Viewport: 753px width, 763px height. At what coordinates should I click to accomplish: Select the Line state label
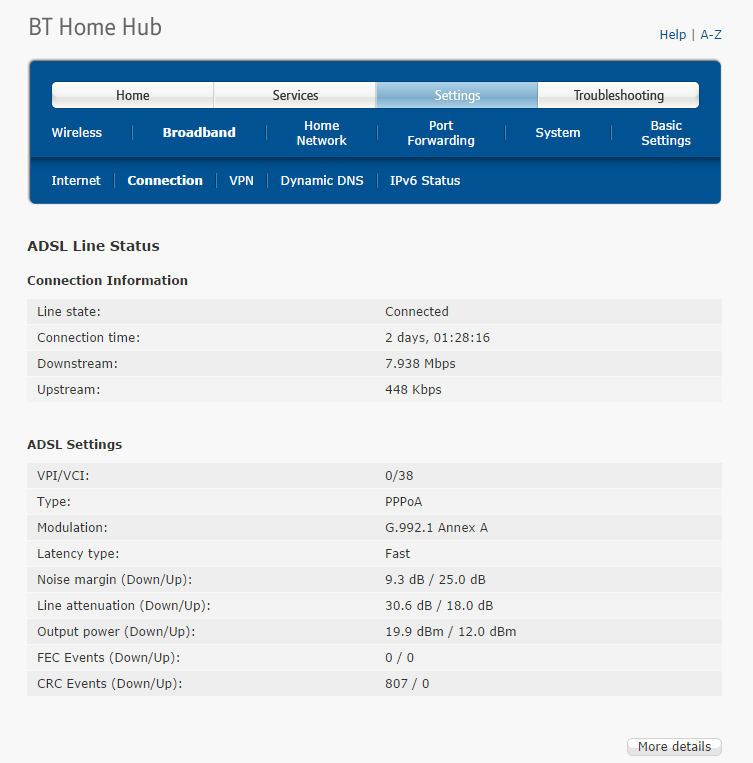point(69,311)
